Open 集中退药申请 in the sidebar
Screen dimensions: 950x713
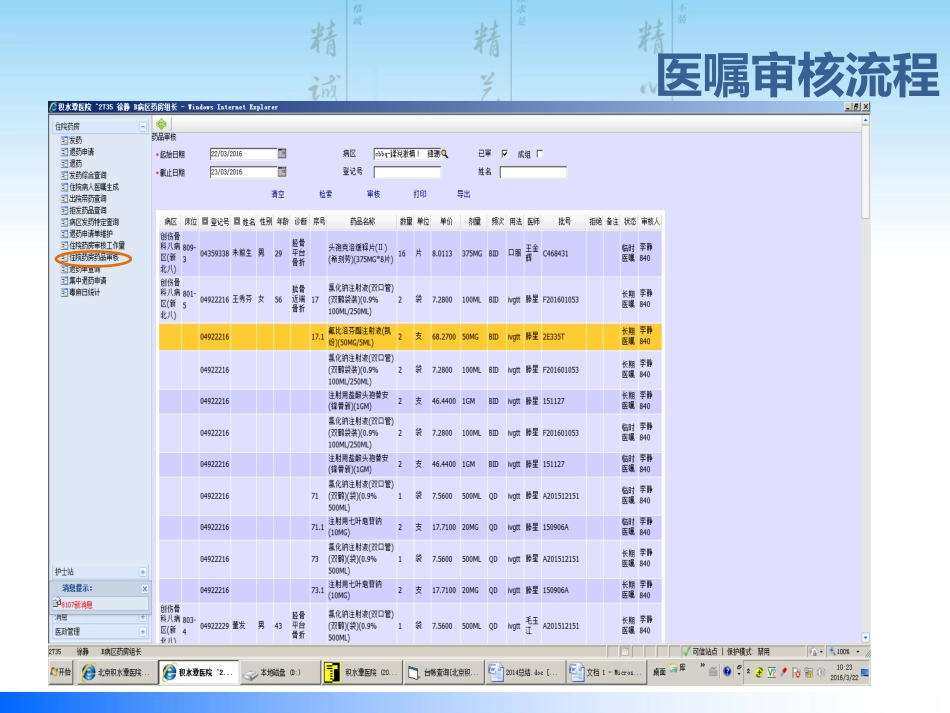pyautogui.click(x=87, y=280)
